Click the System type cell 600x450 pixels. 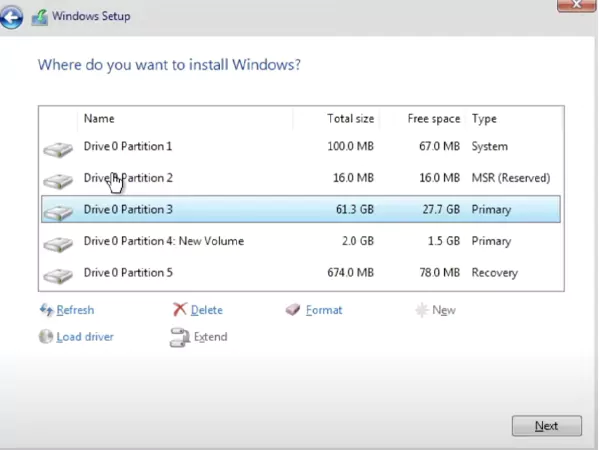tap(490, 147)
